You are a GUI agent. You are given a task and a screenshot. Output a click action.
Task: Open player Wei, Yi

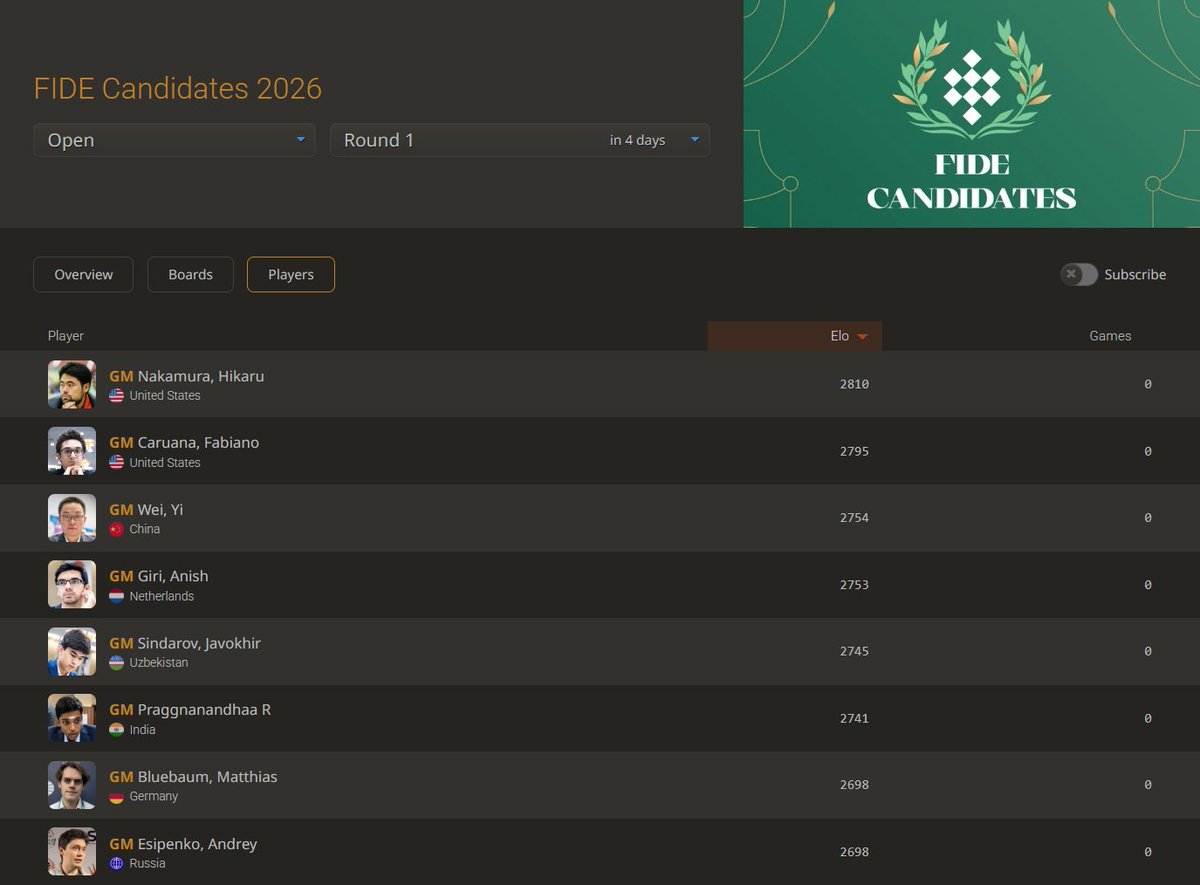pos(146,509)
